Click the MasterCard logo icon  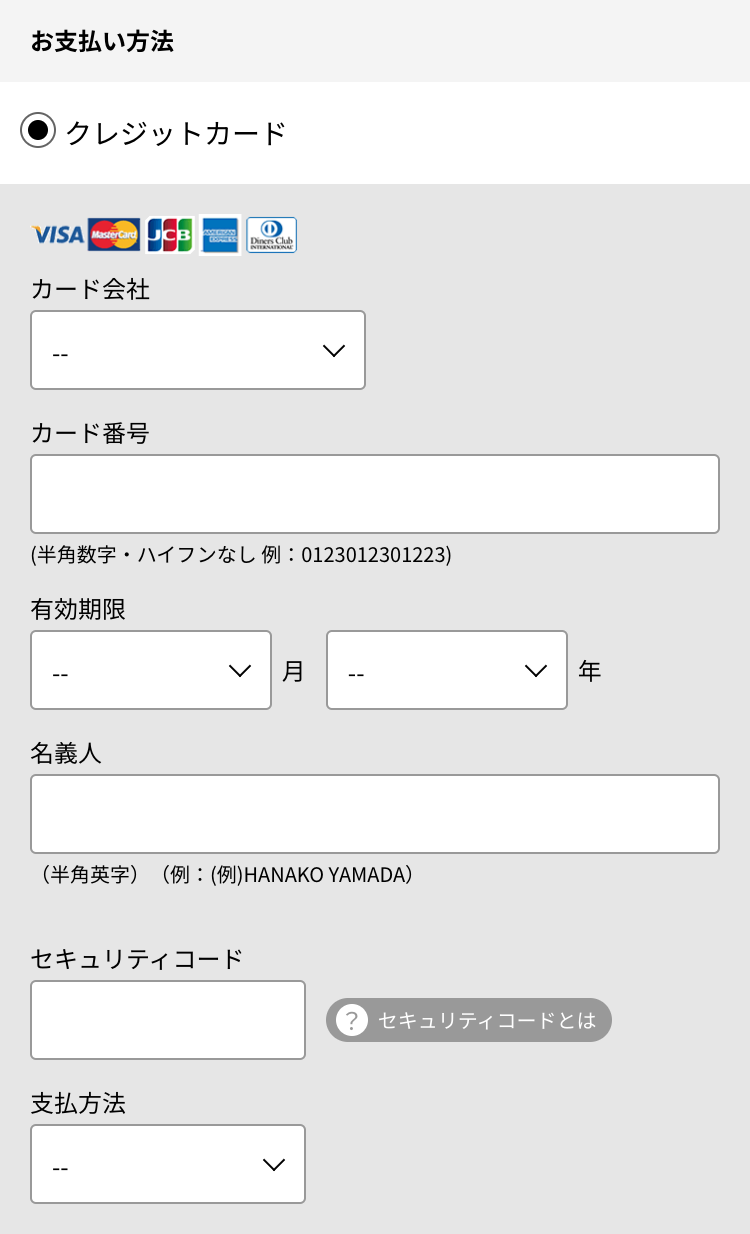click(114, 235)
